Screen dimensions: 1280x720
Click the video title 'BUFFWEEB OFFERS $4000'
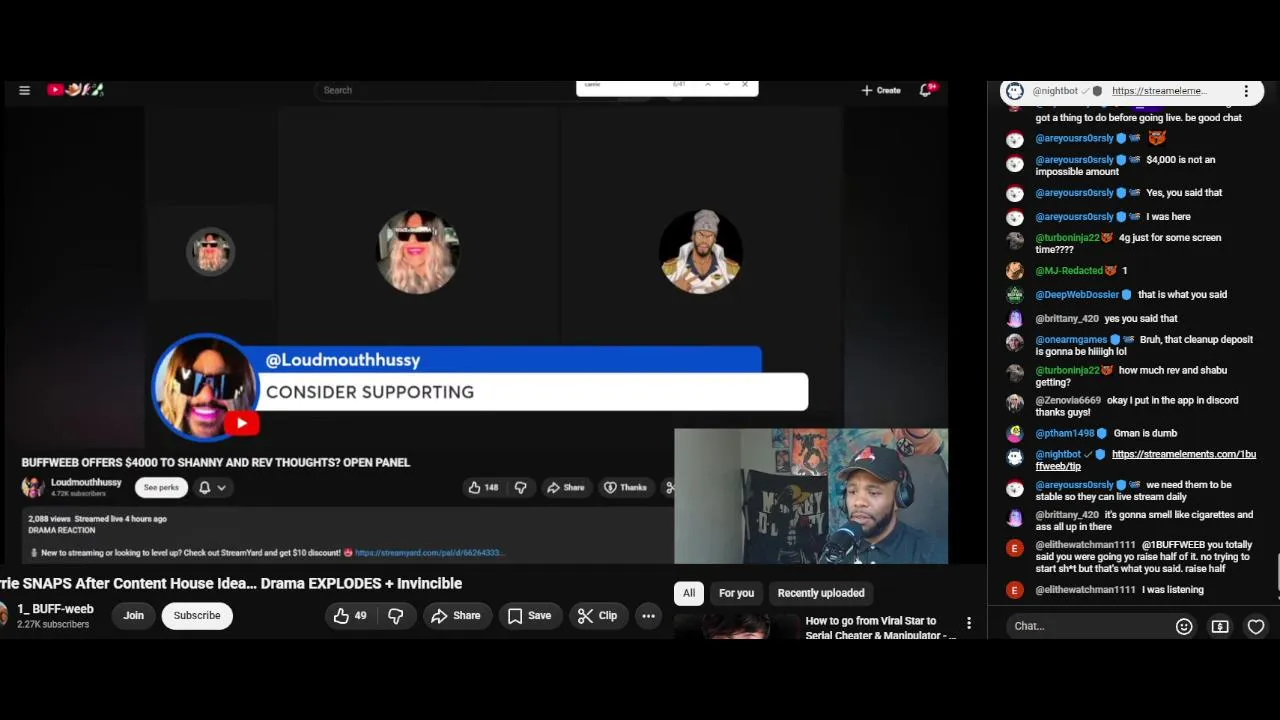[x=216, y=463]
